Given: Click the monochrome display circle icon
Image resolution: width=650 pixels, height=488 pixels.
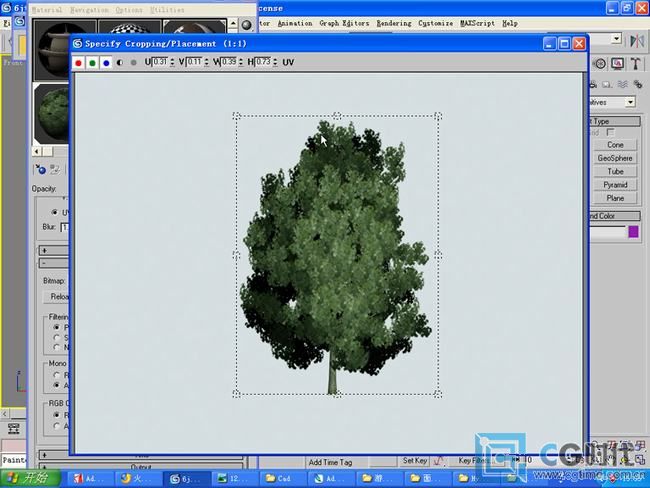Looking at the screenshot, I should click(x=133, y=62).
